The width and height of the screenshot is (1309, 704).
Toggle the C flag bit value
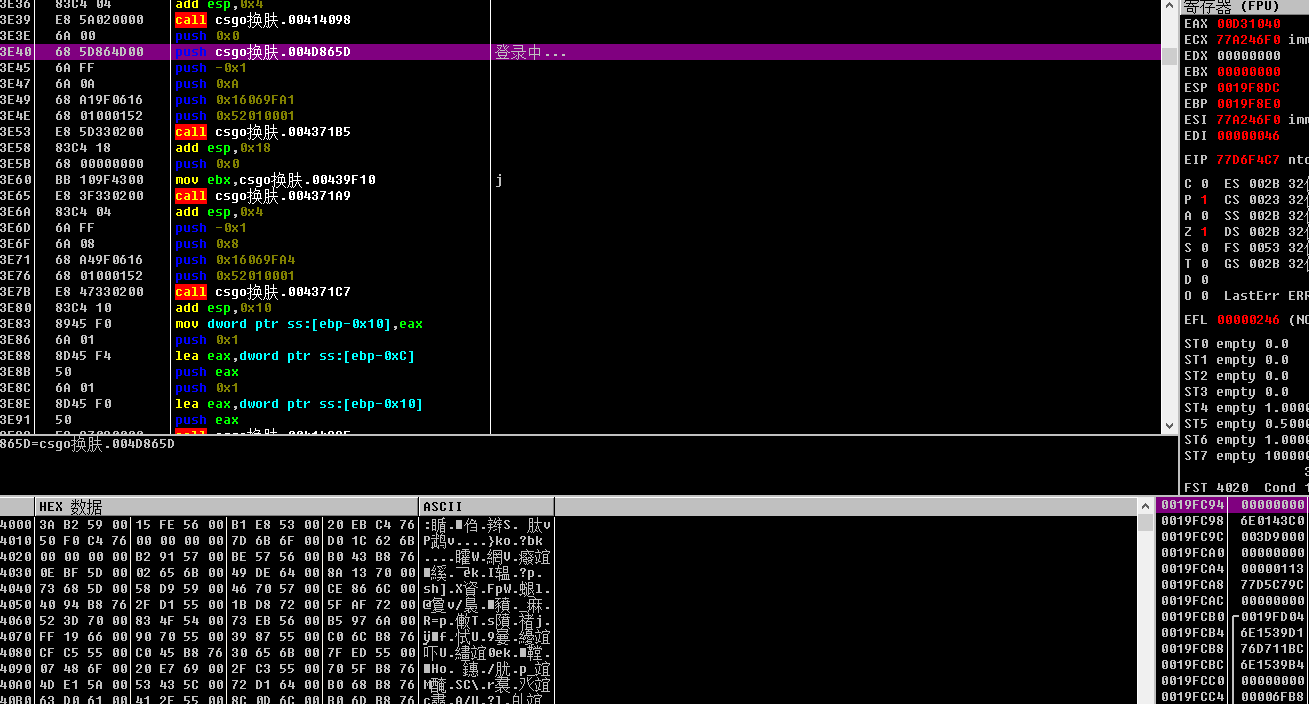point(1204,184)
